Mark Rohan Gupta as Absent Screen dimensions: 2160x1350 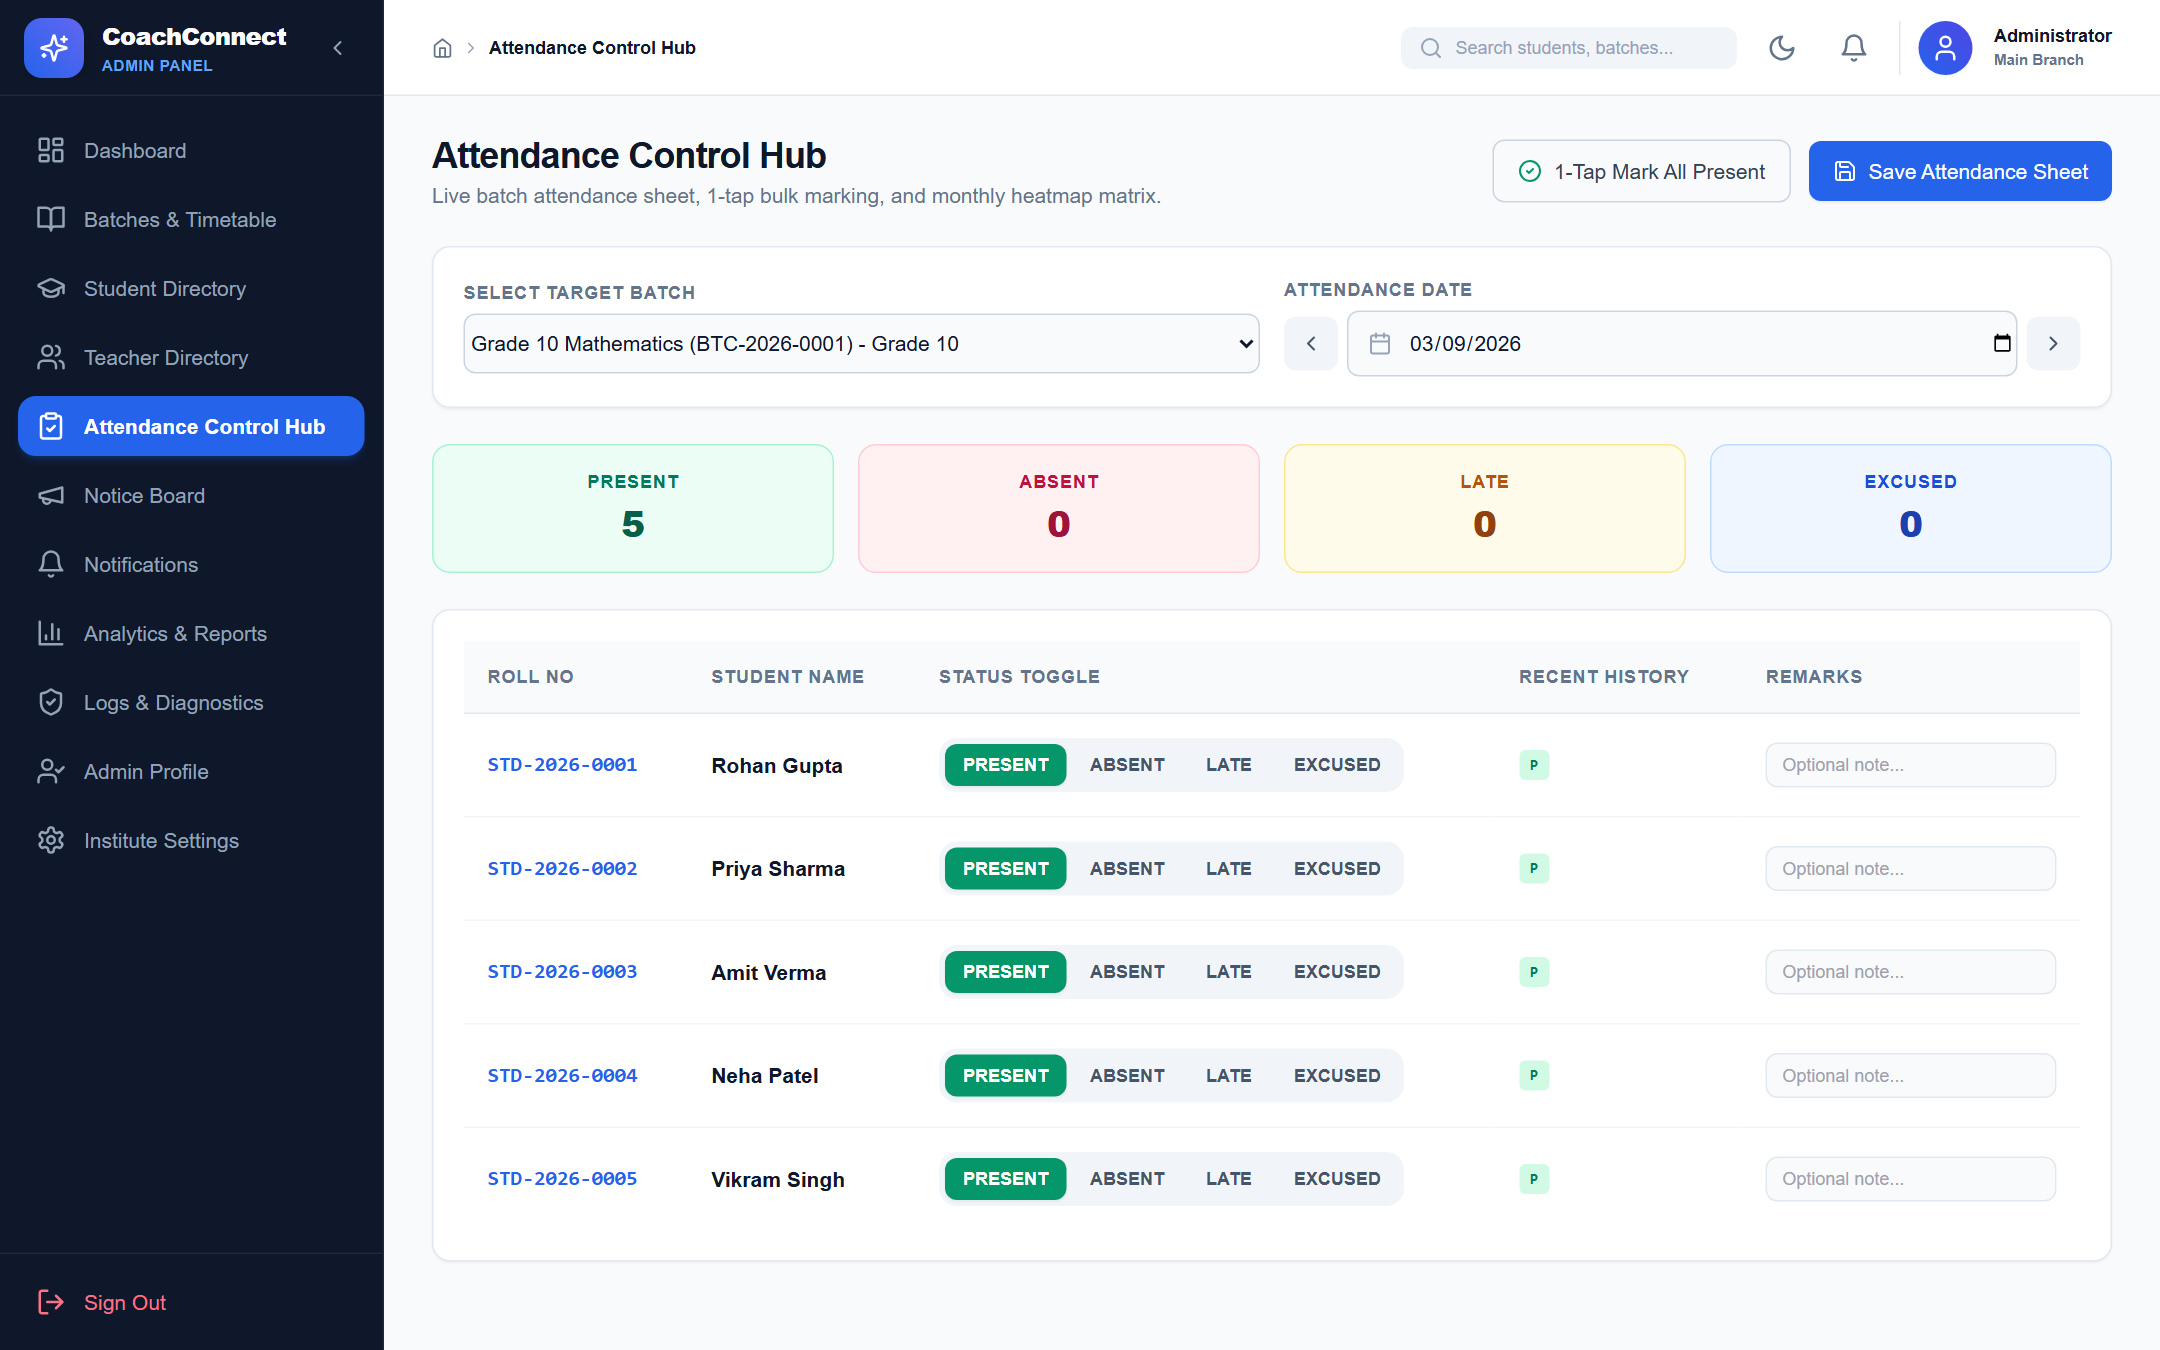(x=1127, y=765)
